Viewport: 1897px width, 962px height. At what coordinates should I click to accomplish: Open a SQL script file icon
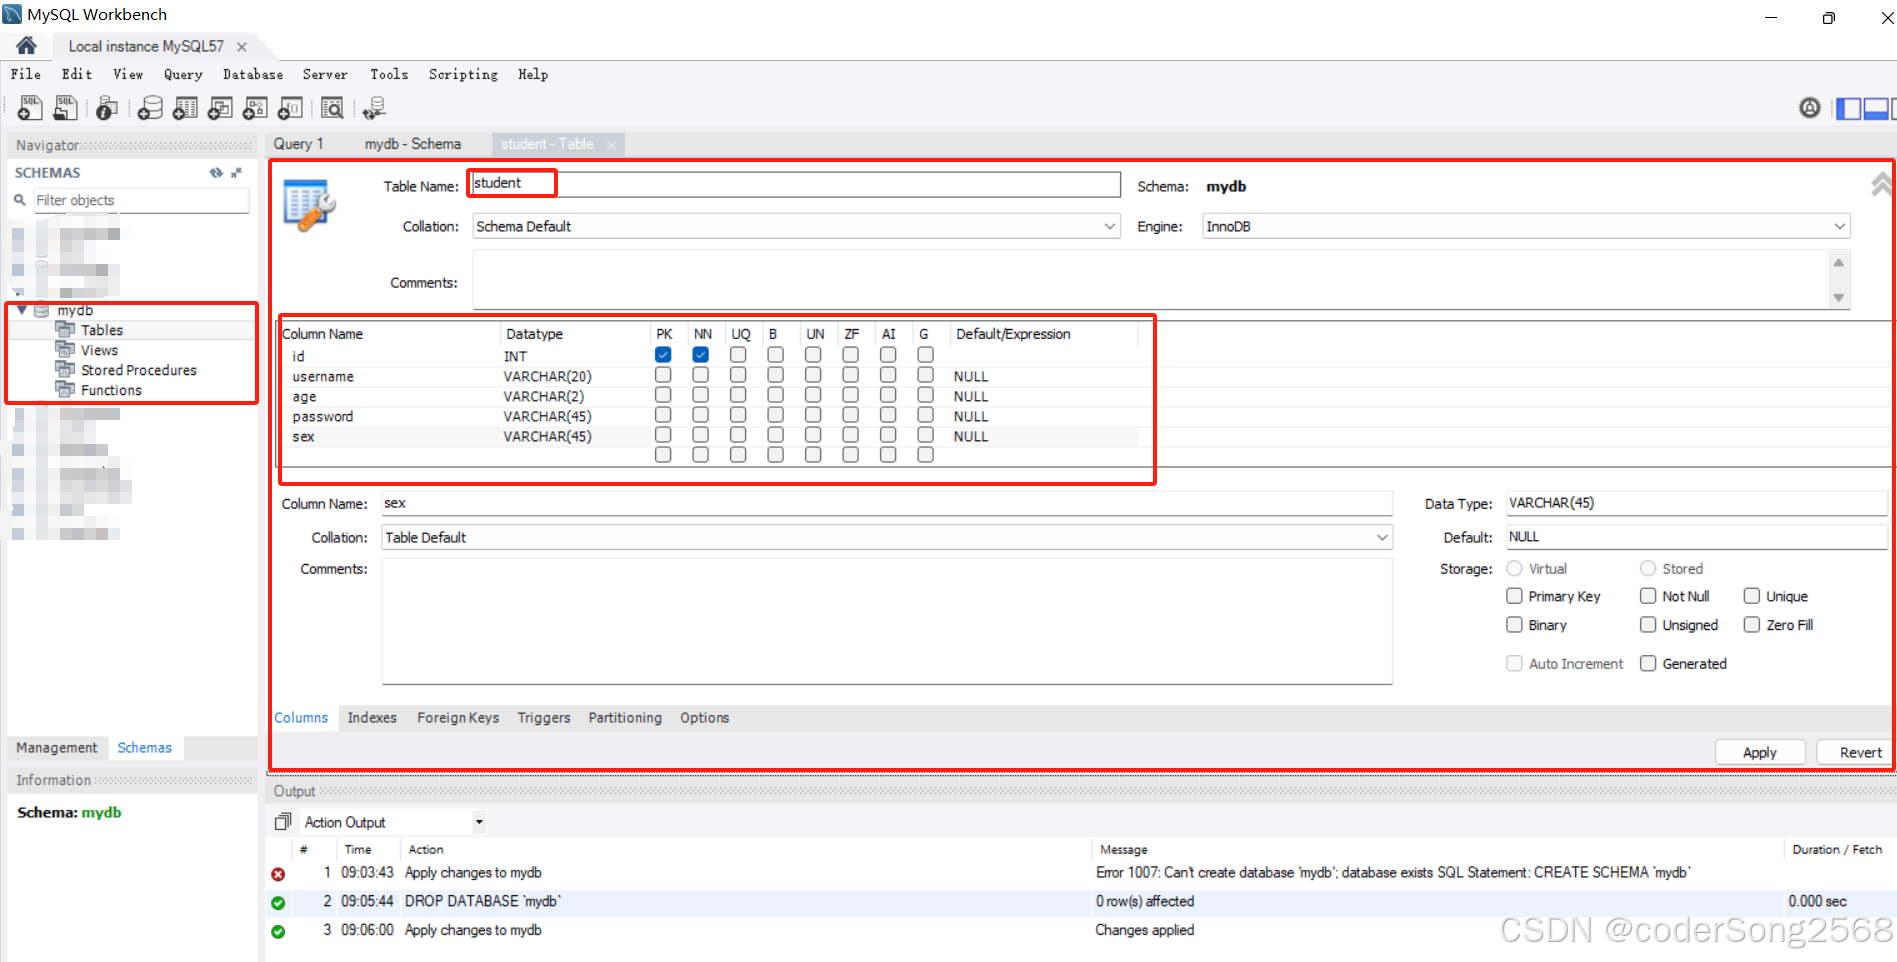[x=66, y=108]
